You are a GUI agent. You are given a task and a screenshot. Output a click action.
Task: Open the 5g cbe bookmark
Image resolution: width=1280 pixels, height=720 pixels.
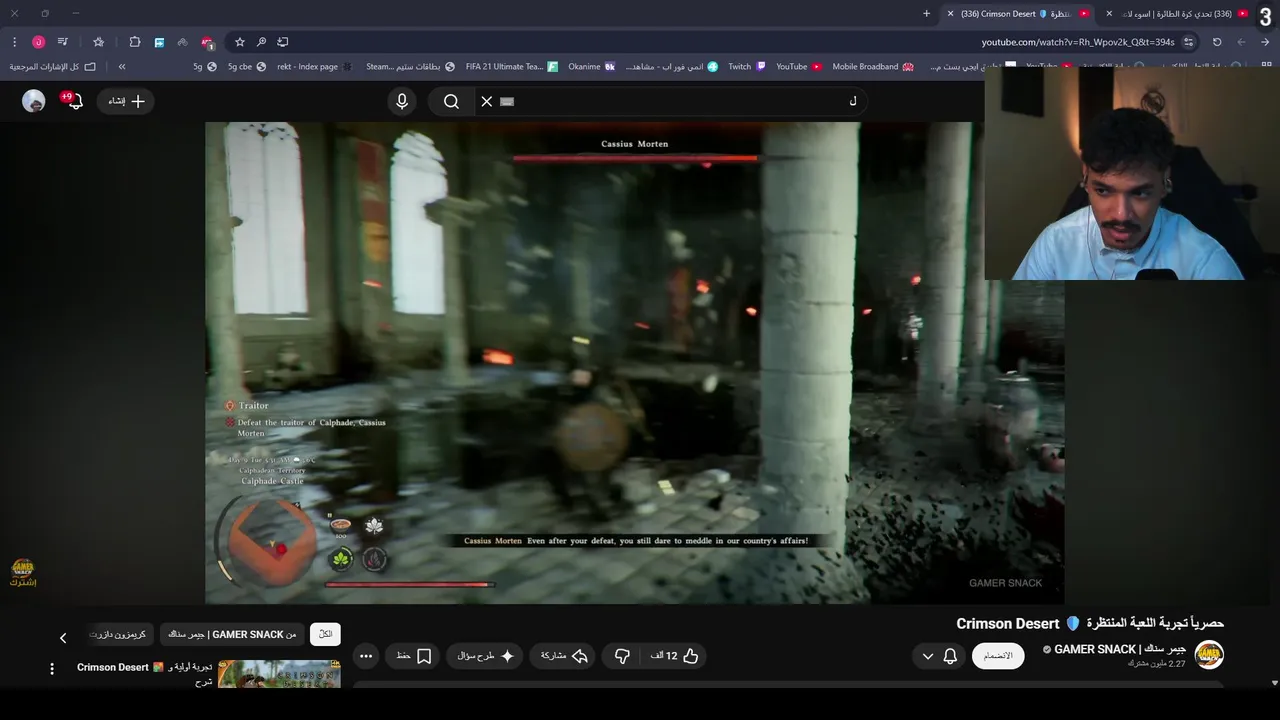[247, 67]
